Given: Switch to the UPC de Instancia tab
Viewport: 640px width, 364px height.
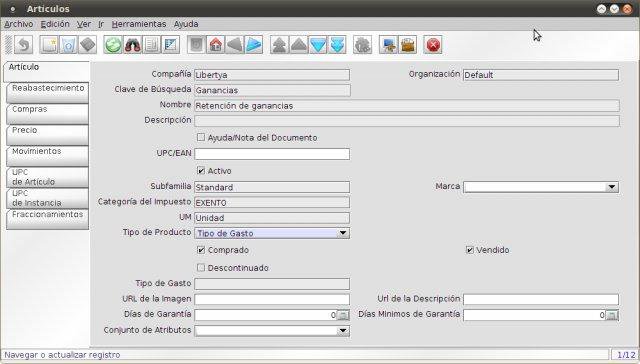Looking at the screenshot, I should pyautogui.click(x=48, y=198).
